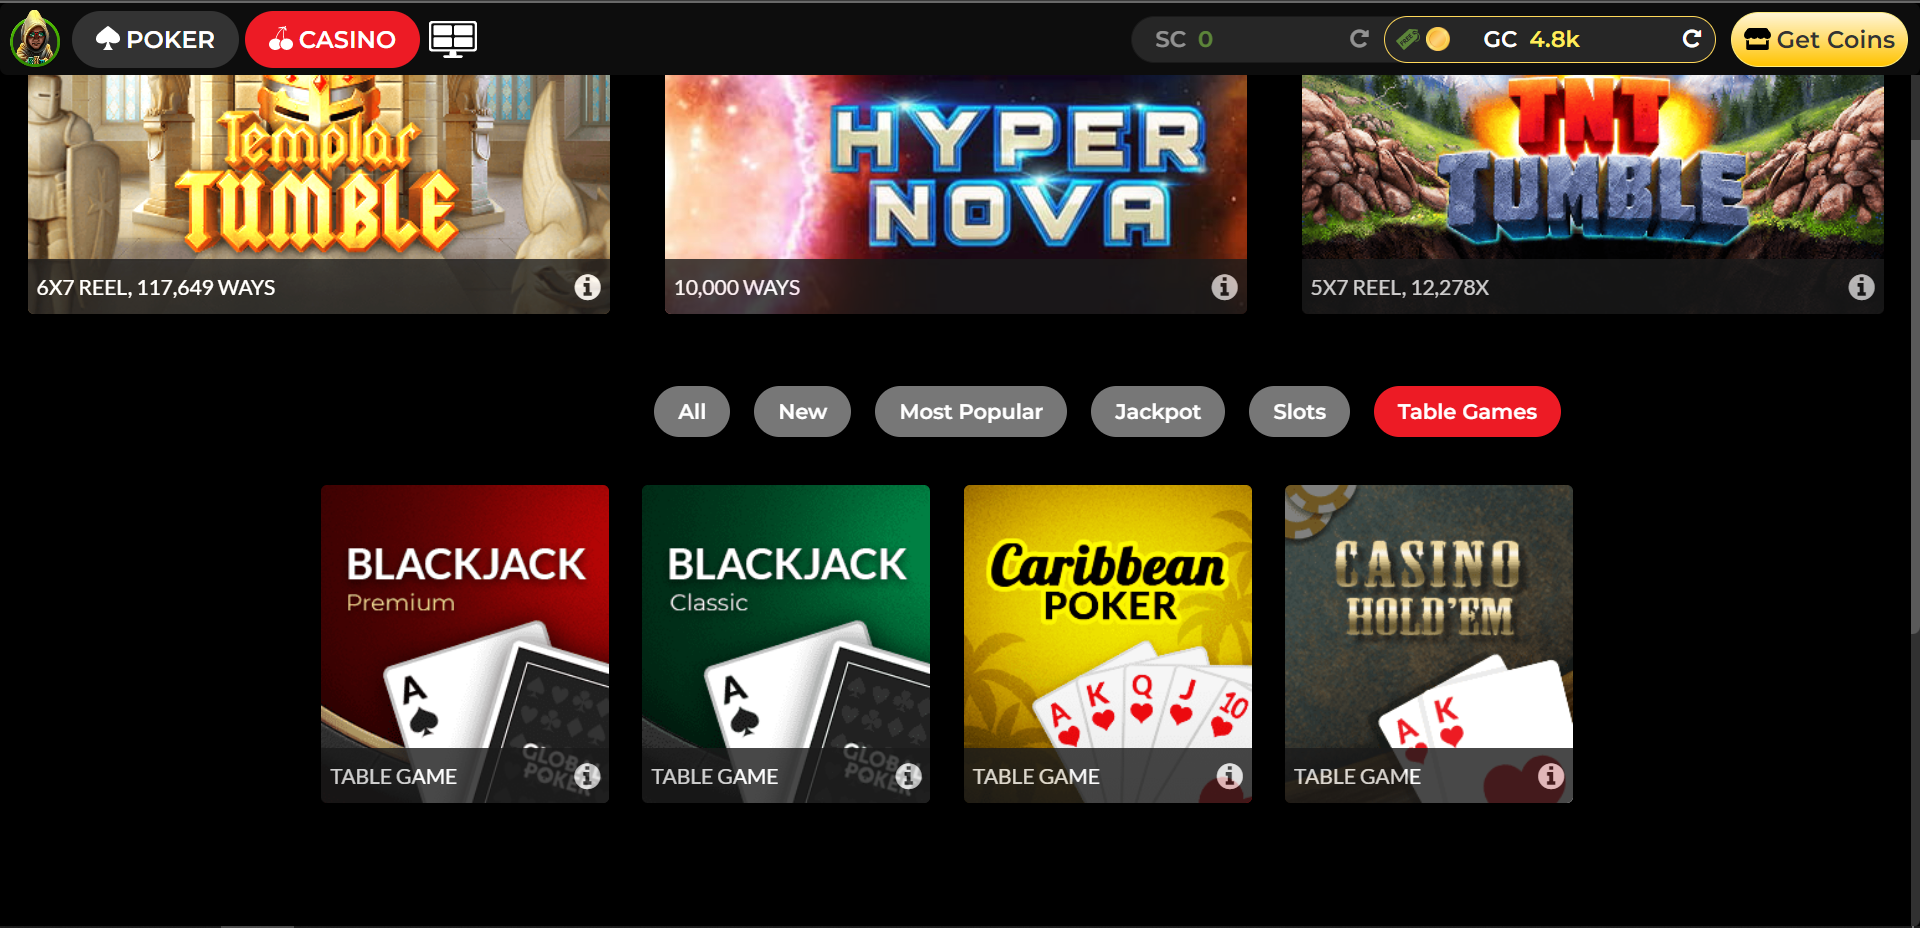The height and width of the screenshot is (928, 1920).
Task: Refresh the GC balance
Action: pos(1691,39)
